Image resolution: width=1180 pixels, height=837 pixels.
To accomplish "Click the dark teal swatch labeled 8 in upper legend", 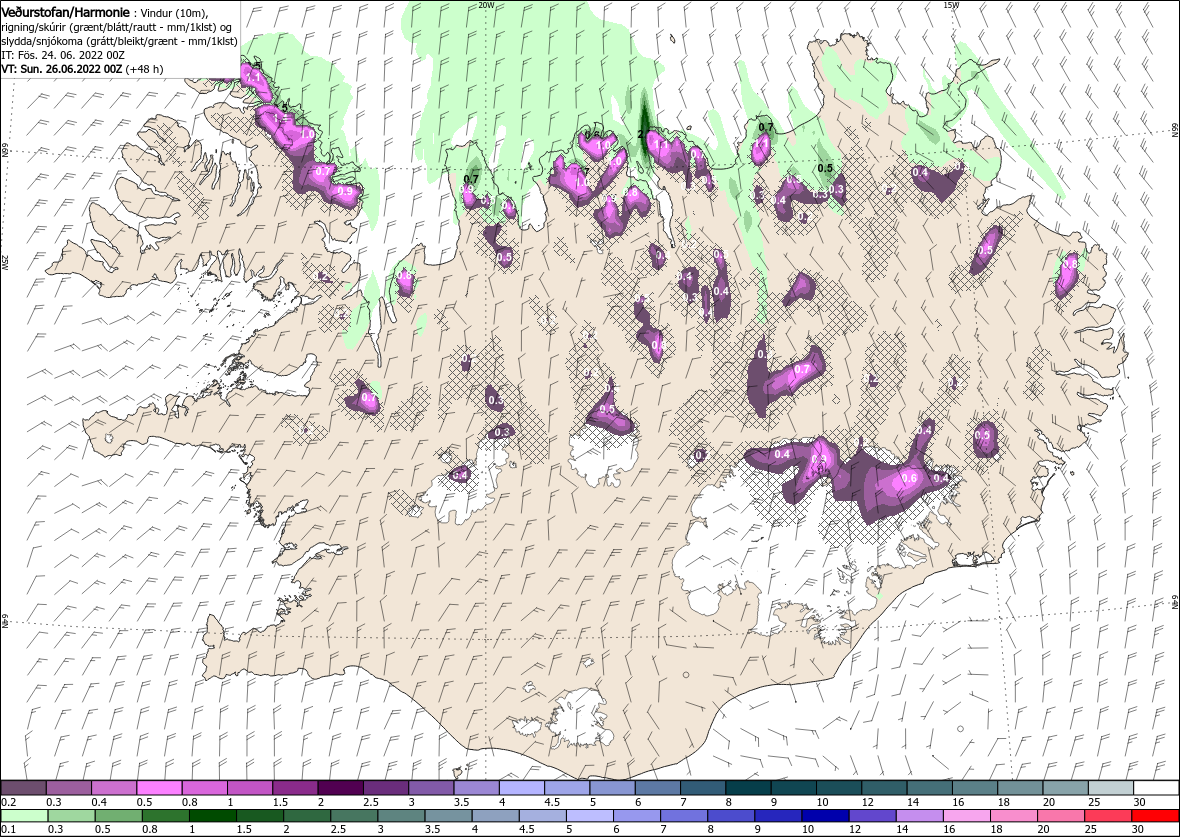I will pos(748,787).
